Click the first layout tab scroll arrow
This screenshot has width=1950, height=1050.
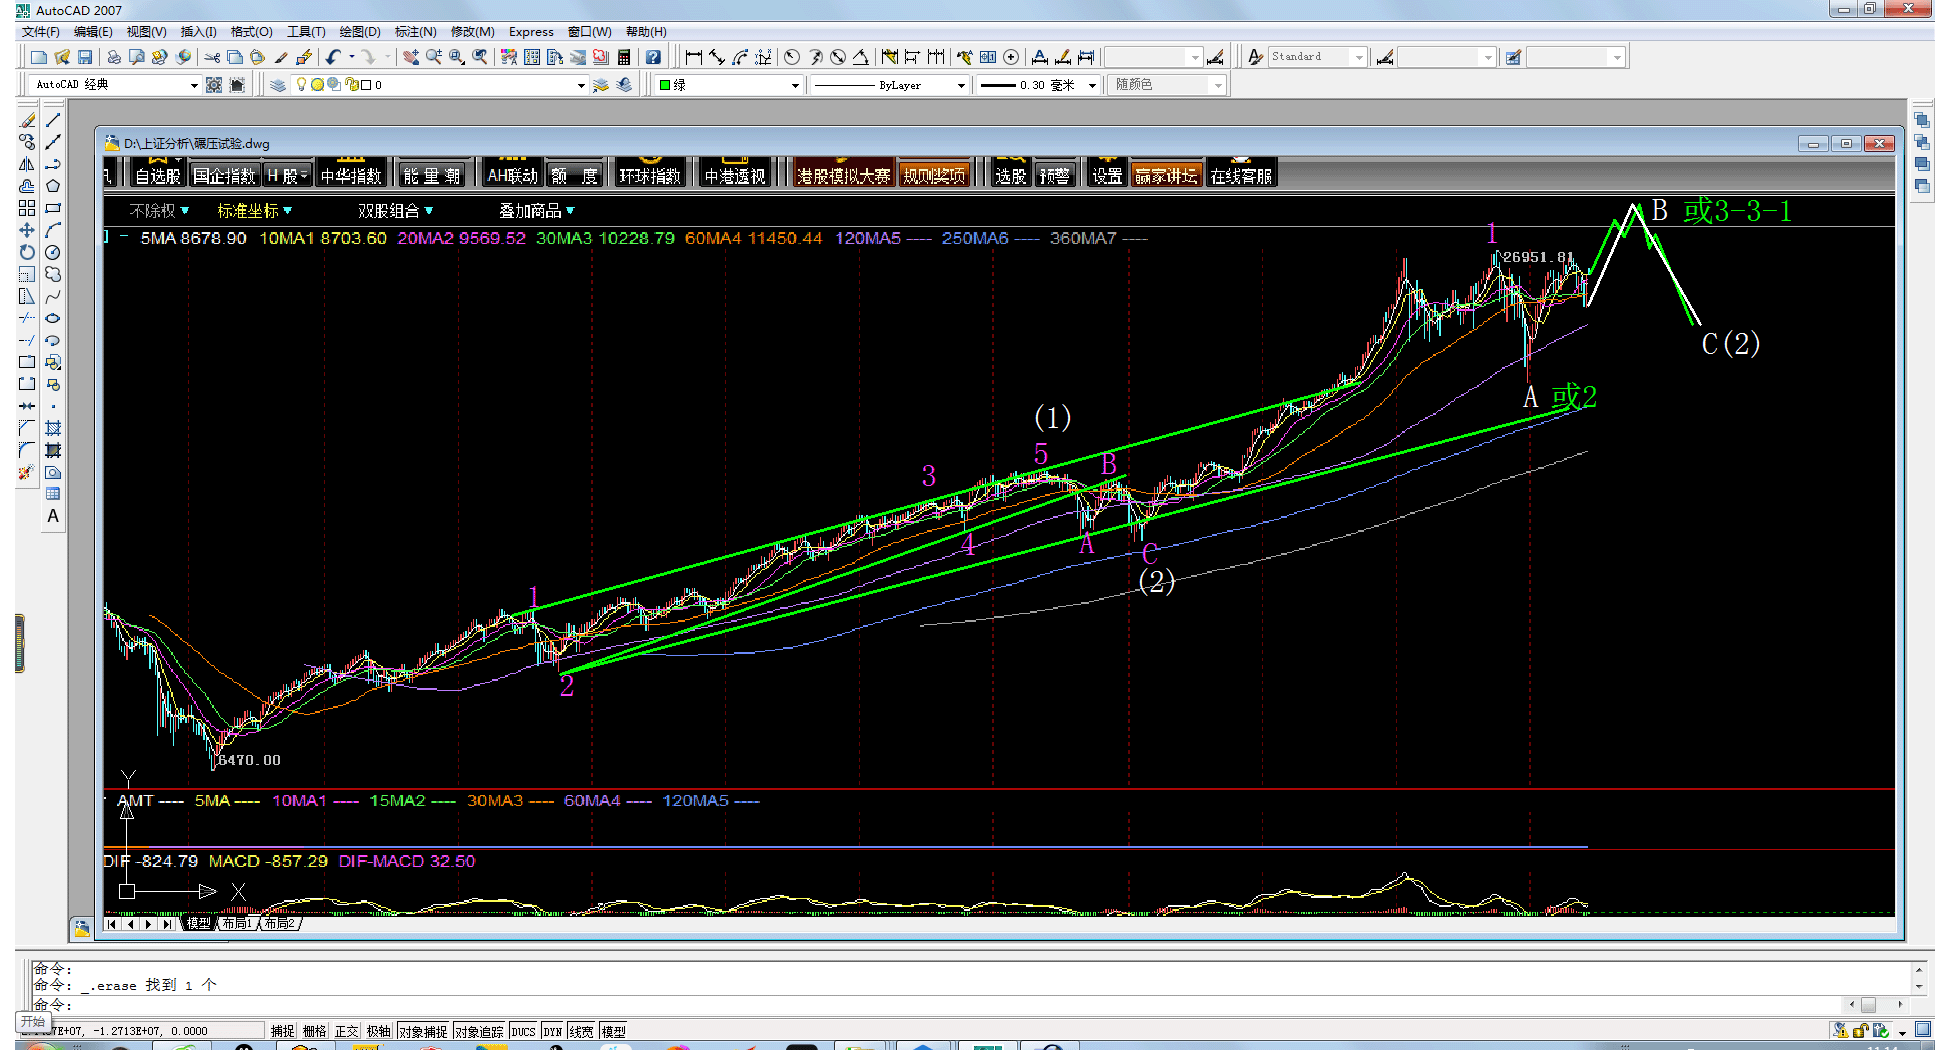point(112,924)
